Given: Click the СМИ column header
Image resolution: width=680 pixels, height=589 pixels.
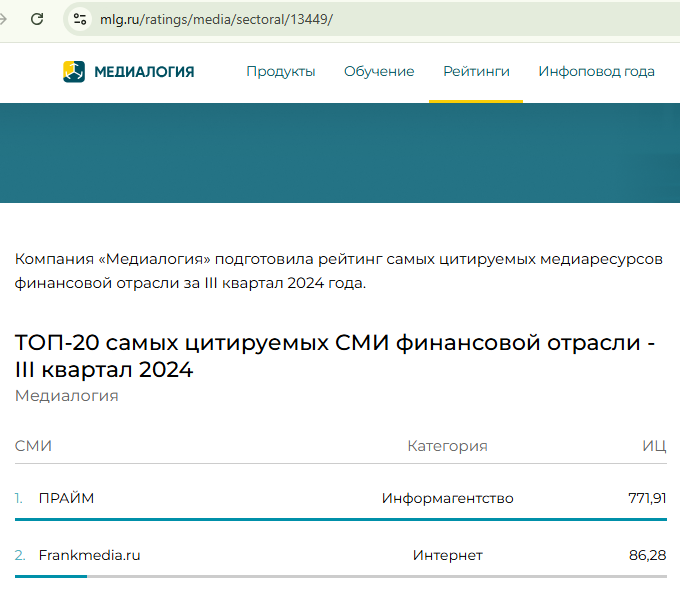Looking at the screenshot, I should pos(33,446).
